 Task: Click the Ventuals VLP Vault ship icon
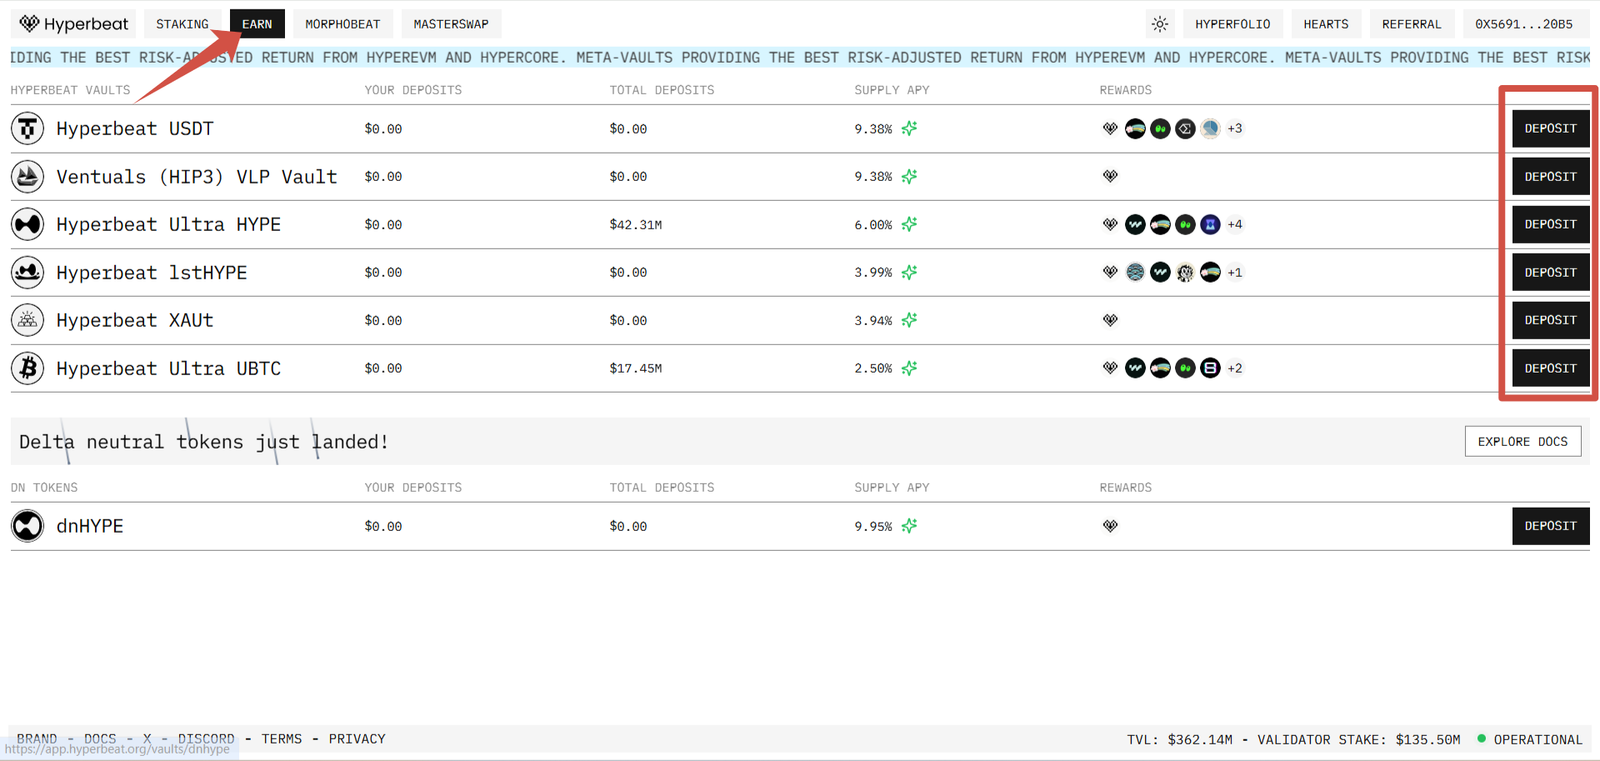[28, 177]
